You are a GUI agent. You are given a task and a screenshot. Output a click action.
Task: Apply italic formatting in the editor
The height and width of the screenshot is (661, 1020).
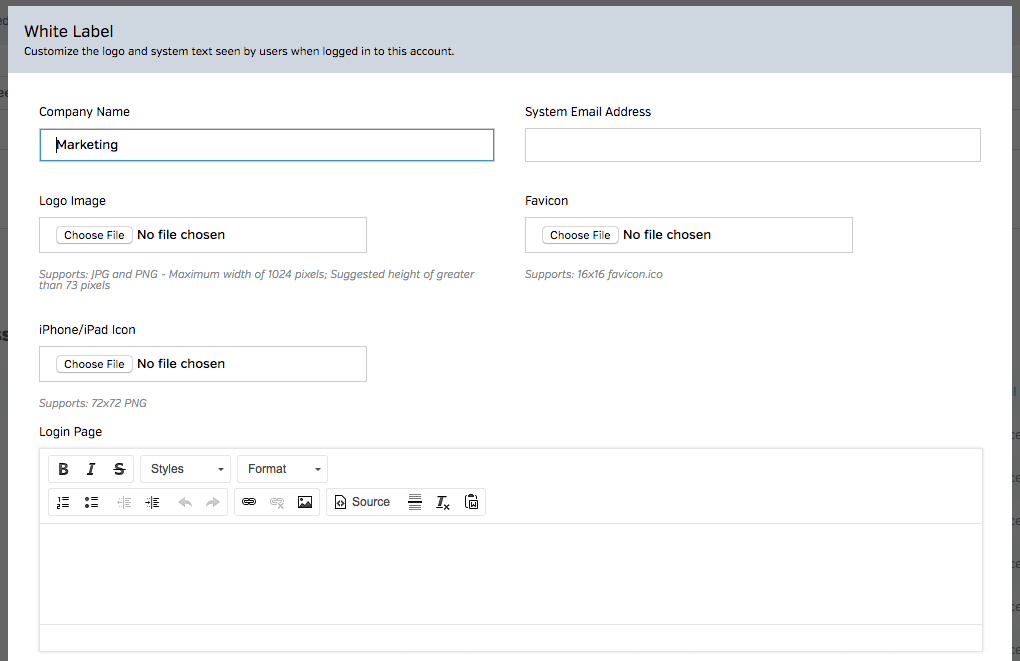(91, 469)
